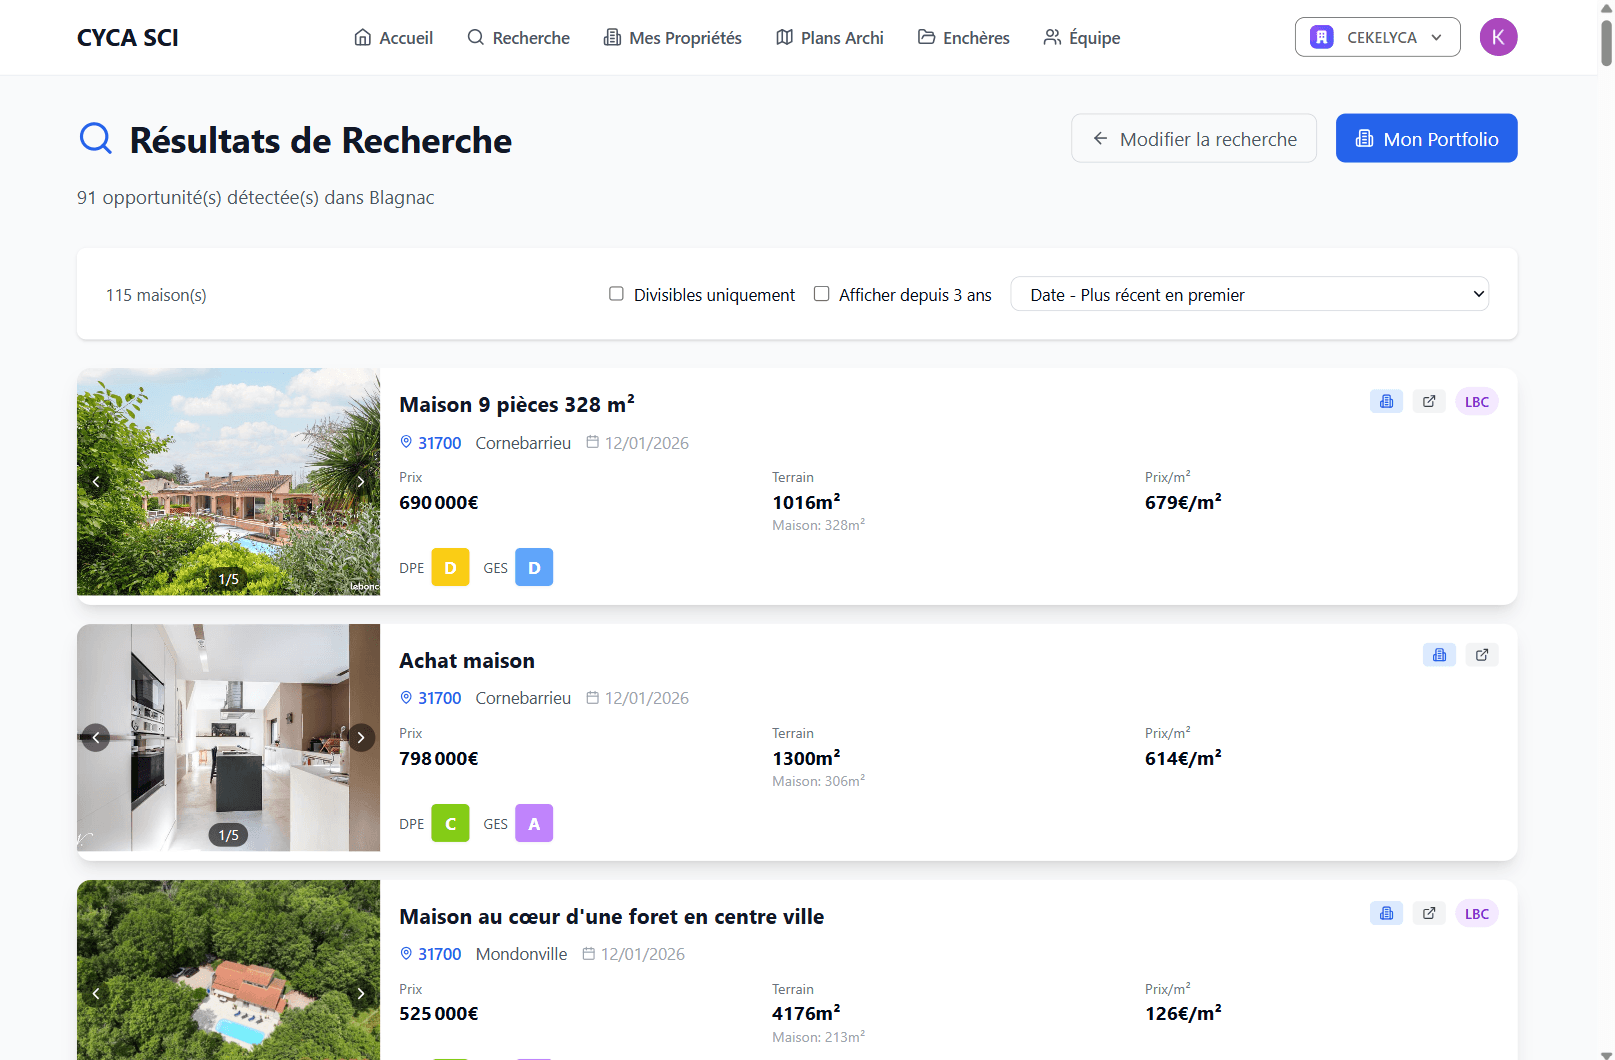1615x1060 pixels.
Task: Go to Mes Propriétés menu
Action: click(672, 38)
